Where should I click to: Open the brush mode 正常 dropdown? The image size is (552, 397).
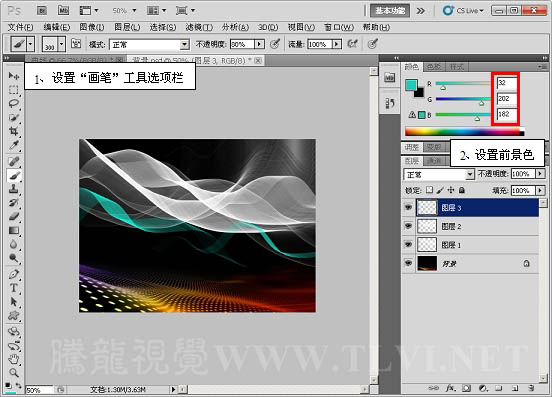click(184, 44)
